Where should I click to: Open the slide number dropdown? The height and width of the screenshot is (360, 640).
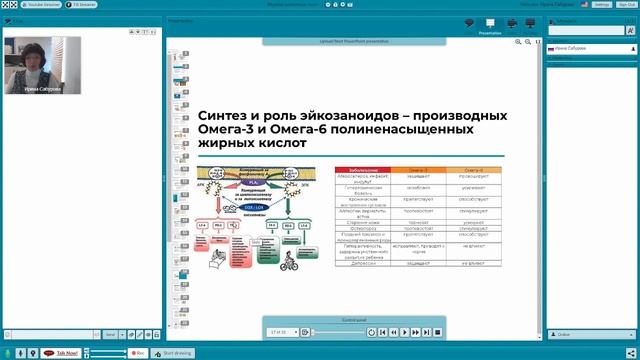282,332
